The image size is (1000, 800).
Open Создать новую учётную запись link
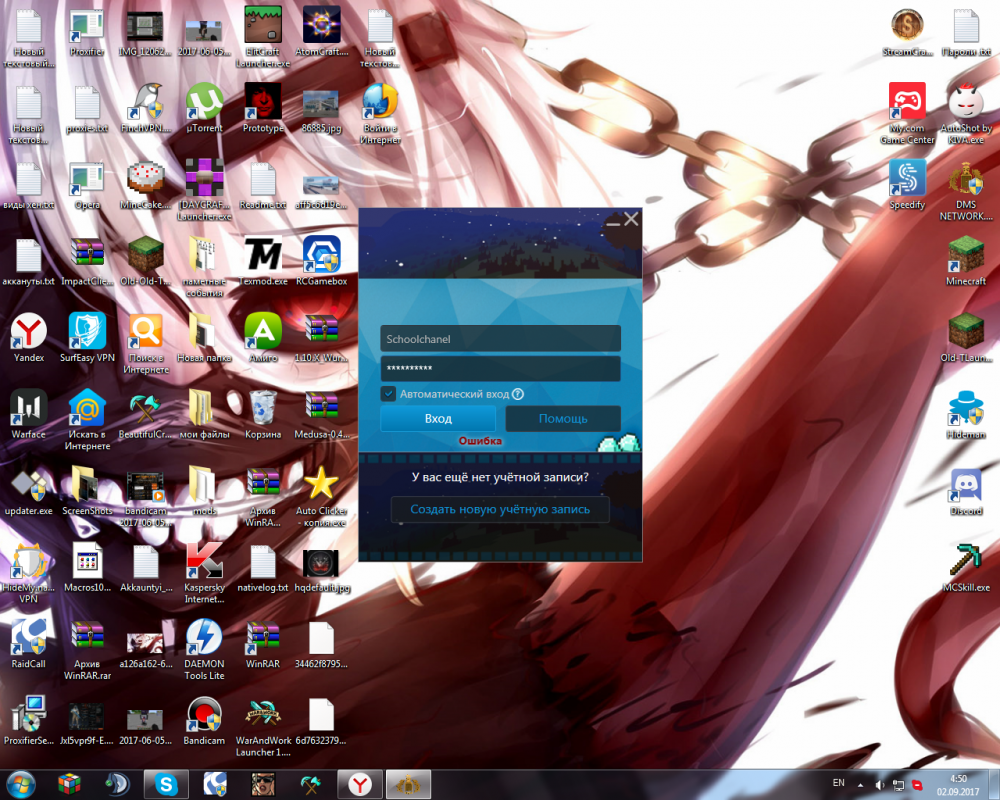click(x=500, y=510)
